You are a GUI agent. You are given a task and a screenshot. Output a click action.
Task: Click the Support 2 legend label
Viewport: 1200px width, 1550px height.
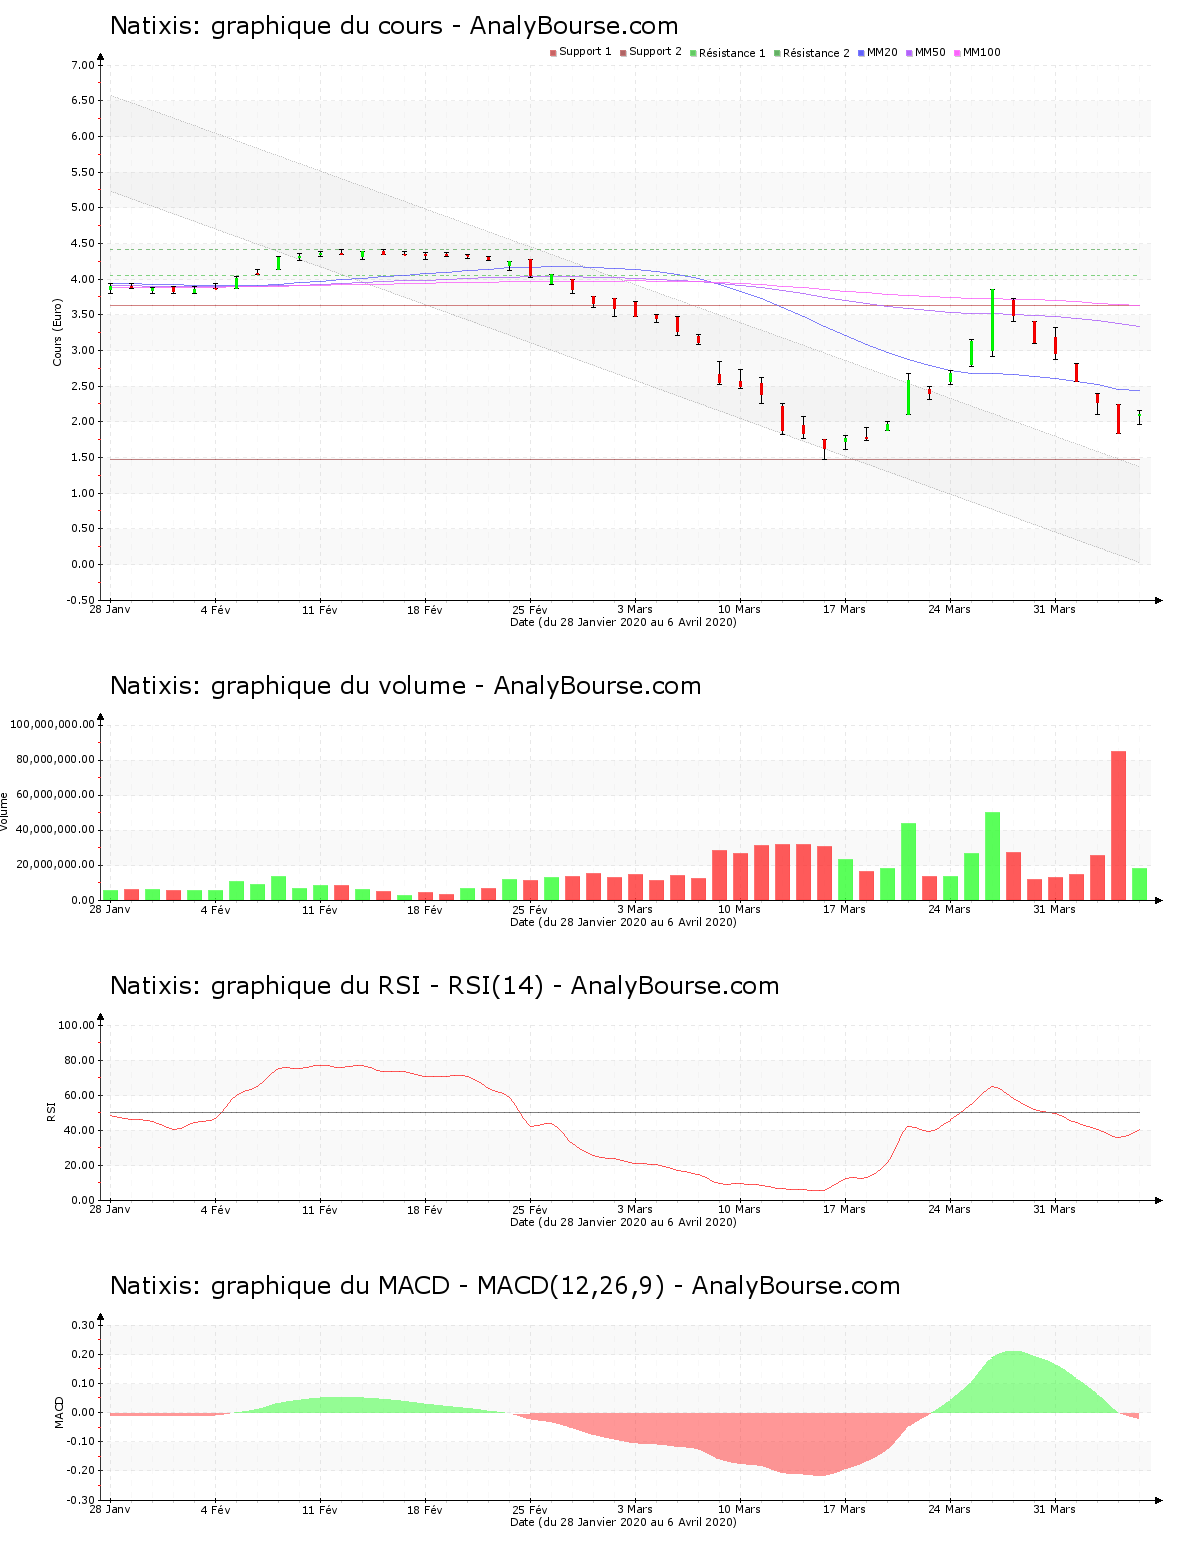[x=655, y=52]
